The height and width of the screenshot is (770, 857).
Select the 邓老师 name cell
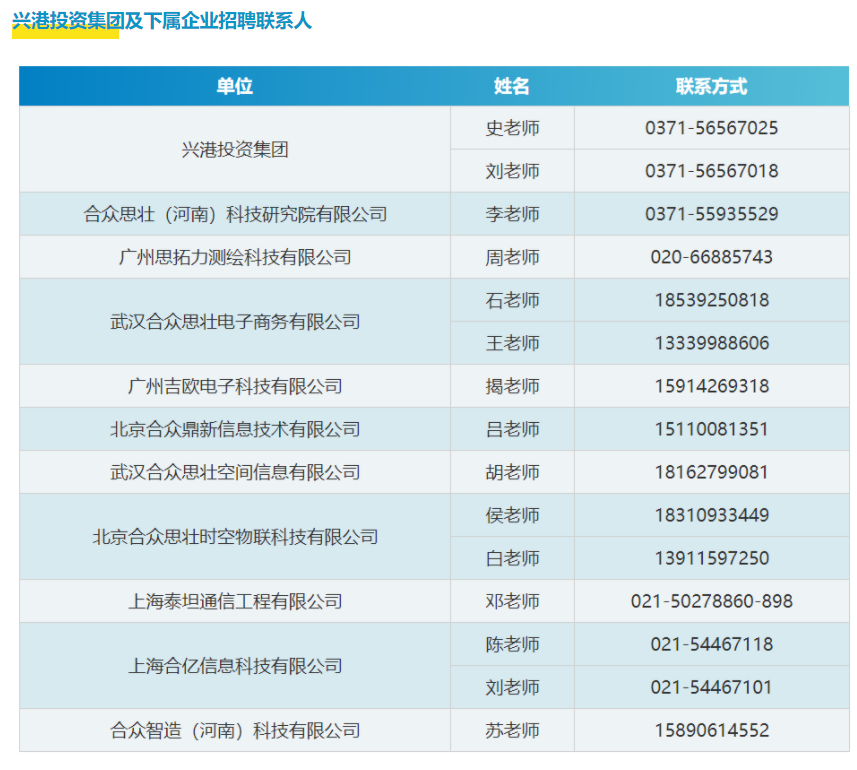tap(512, 601)
